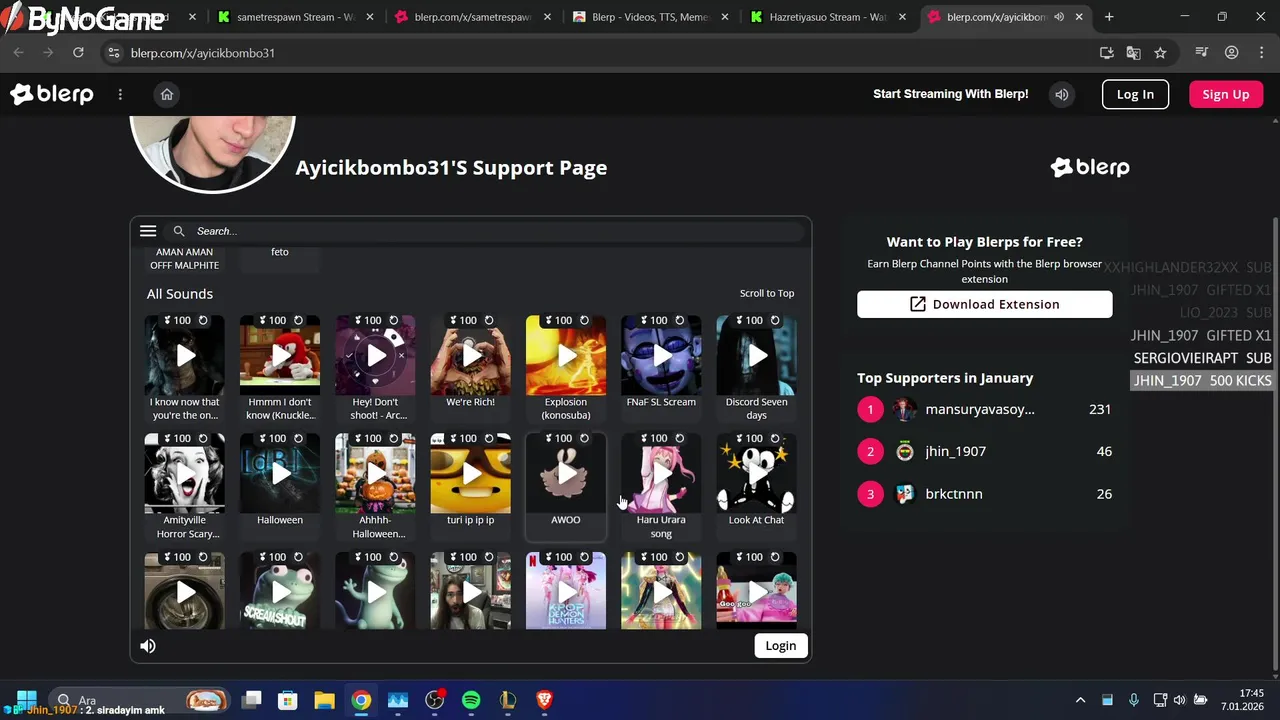Click the 100 points badge on "FNaF SL Scream"
This screenshot has height=720, width=1280.
pos(653,321)
